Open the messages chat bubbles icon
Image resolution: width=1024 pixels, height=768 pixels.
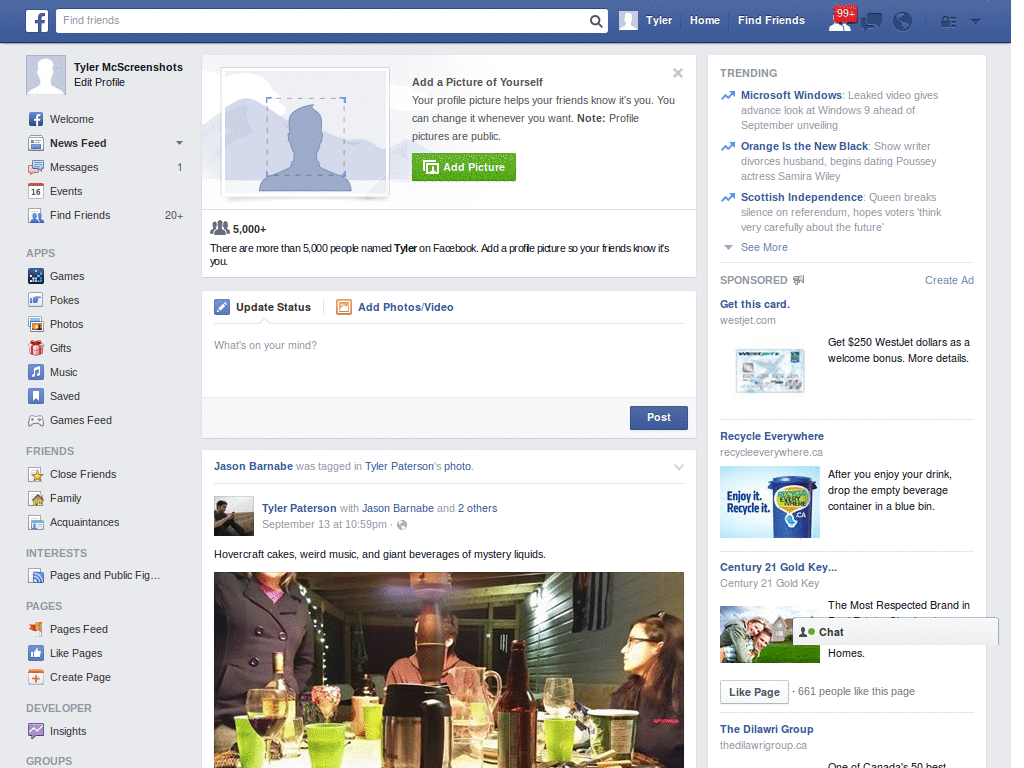[871, 22]
